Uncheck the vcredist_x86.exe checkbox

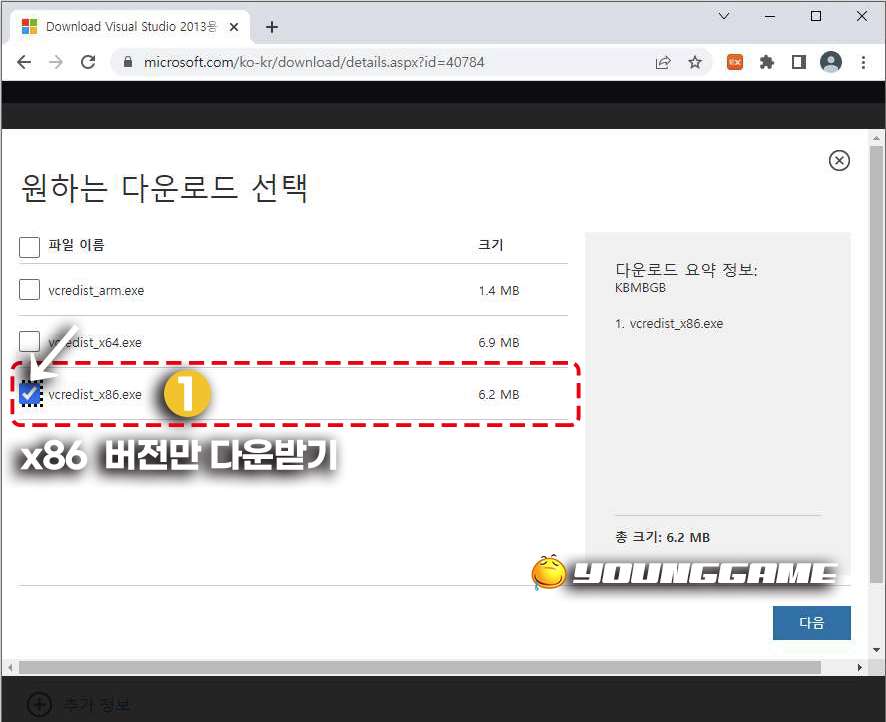point(30,394)
